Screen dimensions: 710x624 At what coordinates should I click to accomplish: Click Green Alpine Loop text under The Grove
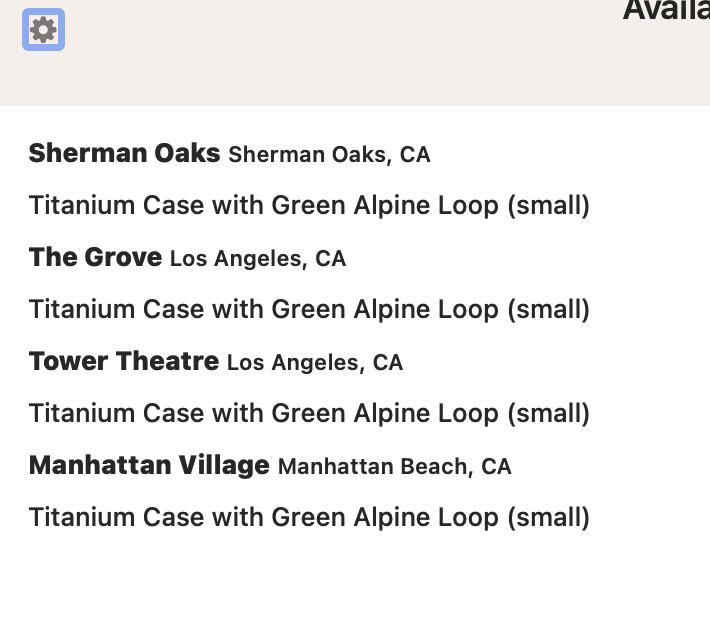385,310
